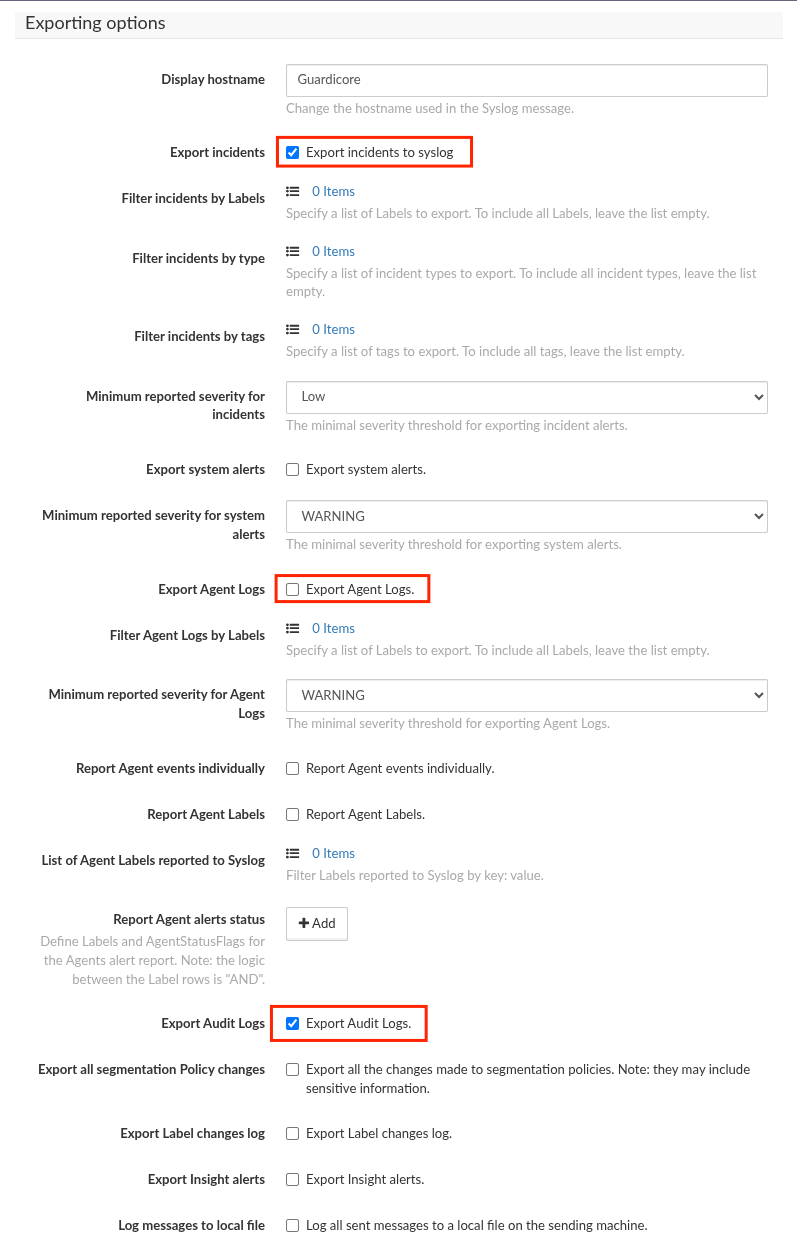Open Minimum reported severity for incidents dropdown
Screen dimensions: 797x1241
coord(527,397)
